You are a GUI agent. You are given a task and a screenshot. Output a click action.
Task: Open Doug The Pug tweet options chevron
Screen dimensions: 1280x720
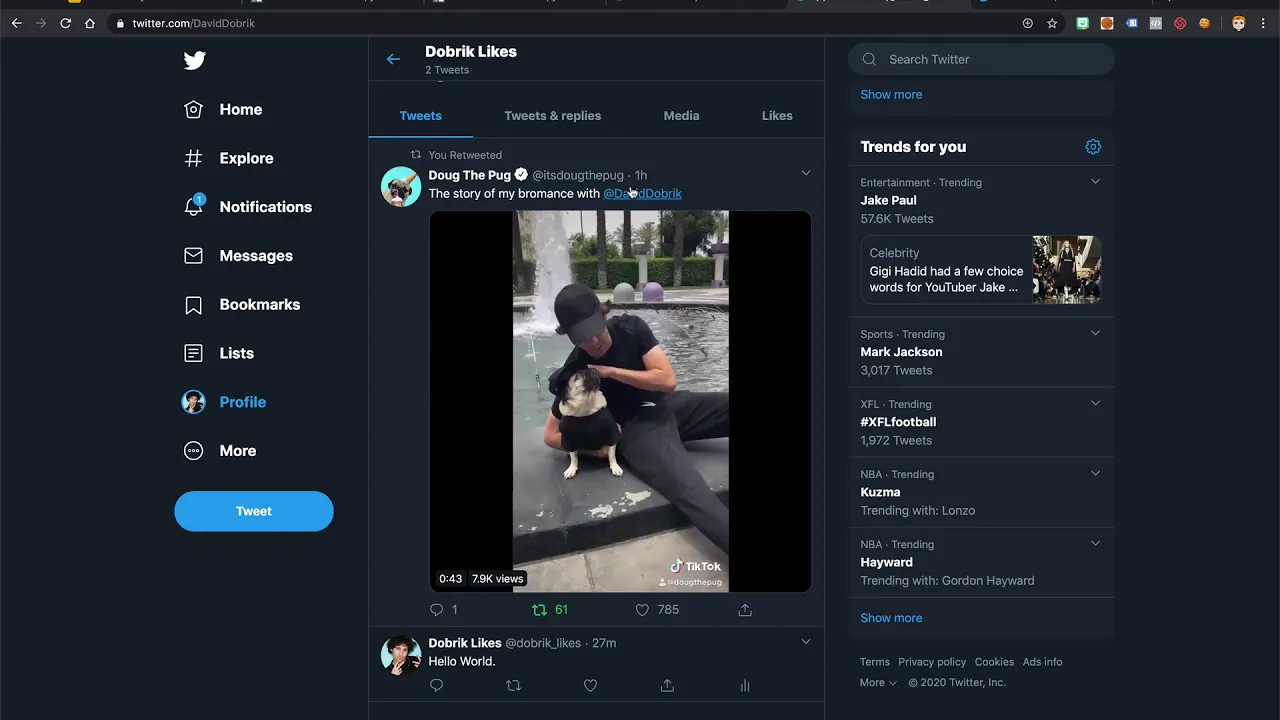coord(806,173)
